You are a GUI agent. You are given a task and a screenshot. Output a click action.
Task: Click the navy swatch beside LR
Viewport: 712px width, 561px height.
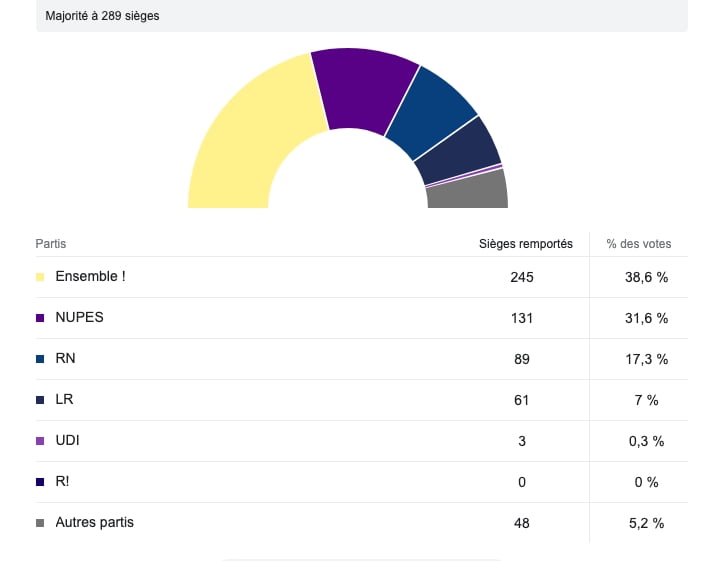pos(40,400)
